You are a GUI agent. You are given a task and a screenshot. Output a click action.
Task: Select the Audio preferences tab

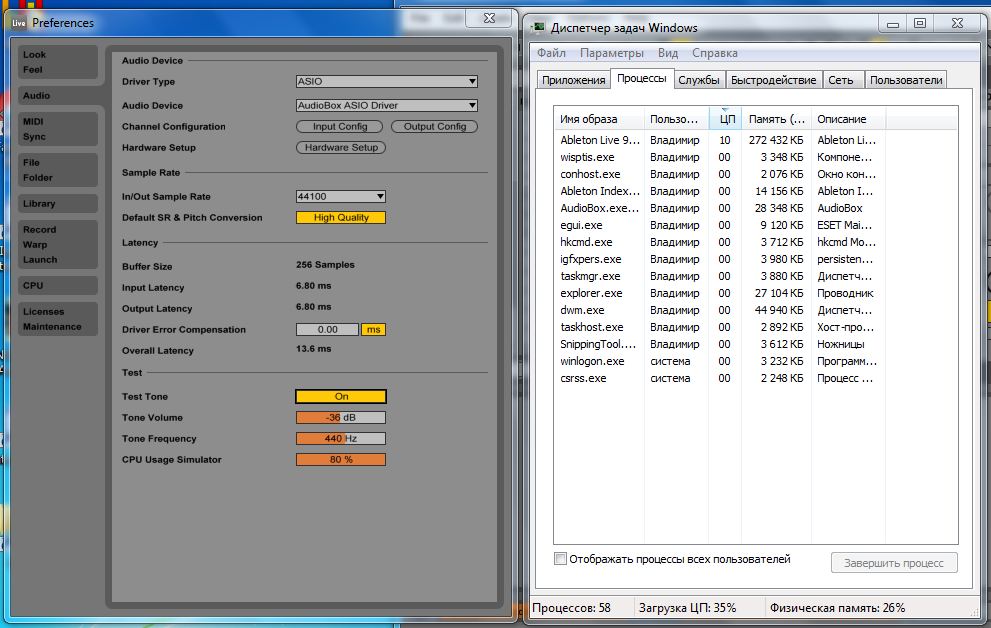click(60, 95)
